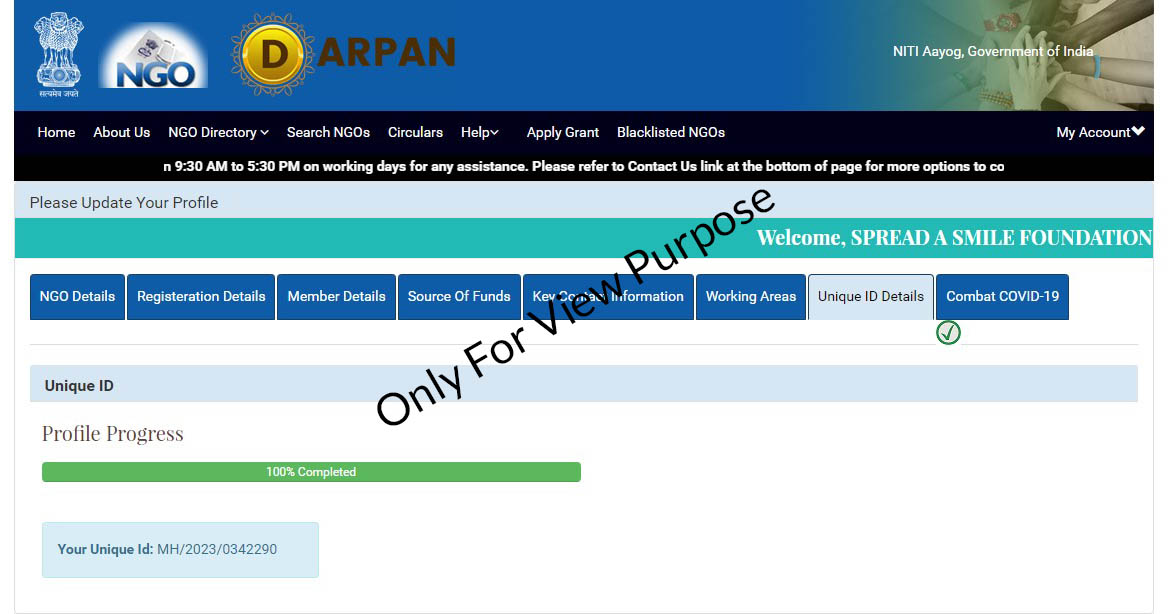
Task: Expand the Help dropdown menu
Action: (480, 132)
